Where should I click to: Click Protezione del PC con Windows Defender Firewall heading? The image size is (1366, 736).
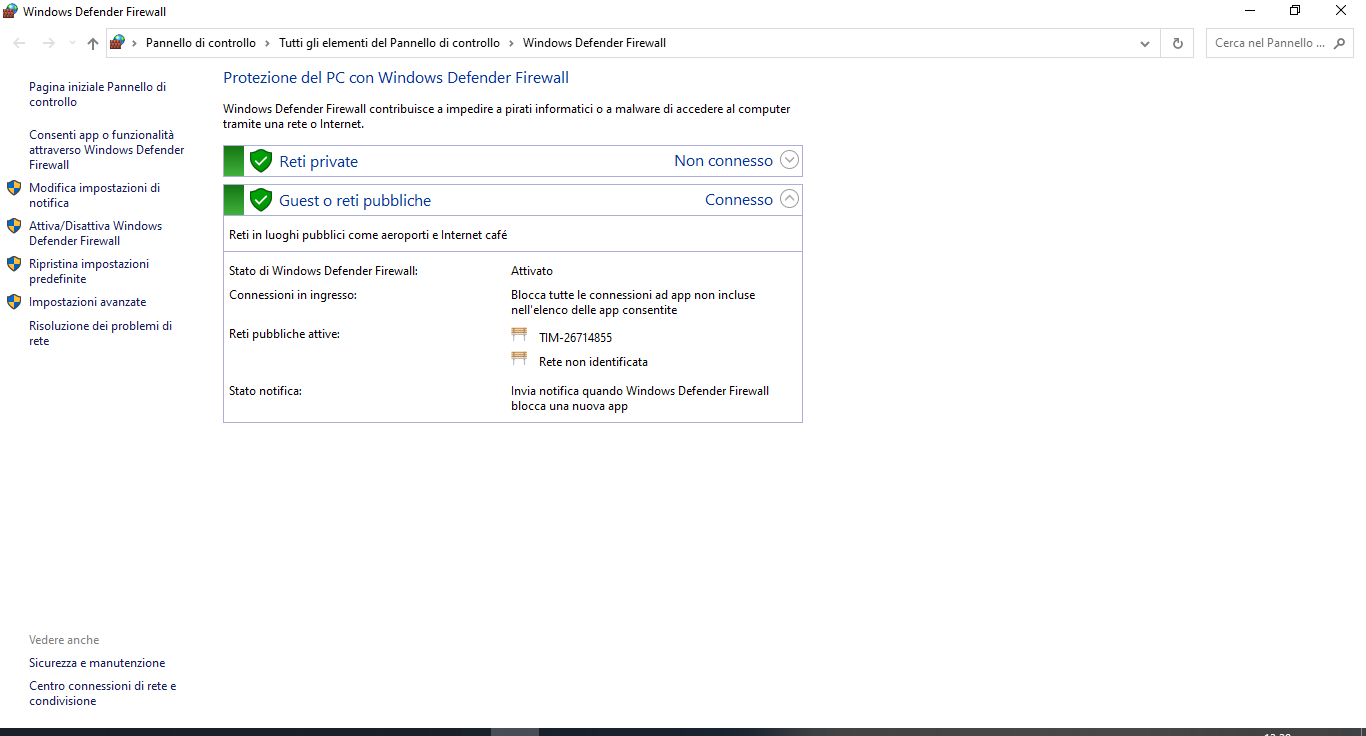pos(396,78)
